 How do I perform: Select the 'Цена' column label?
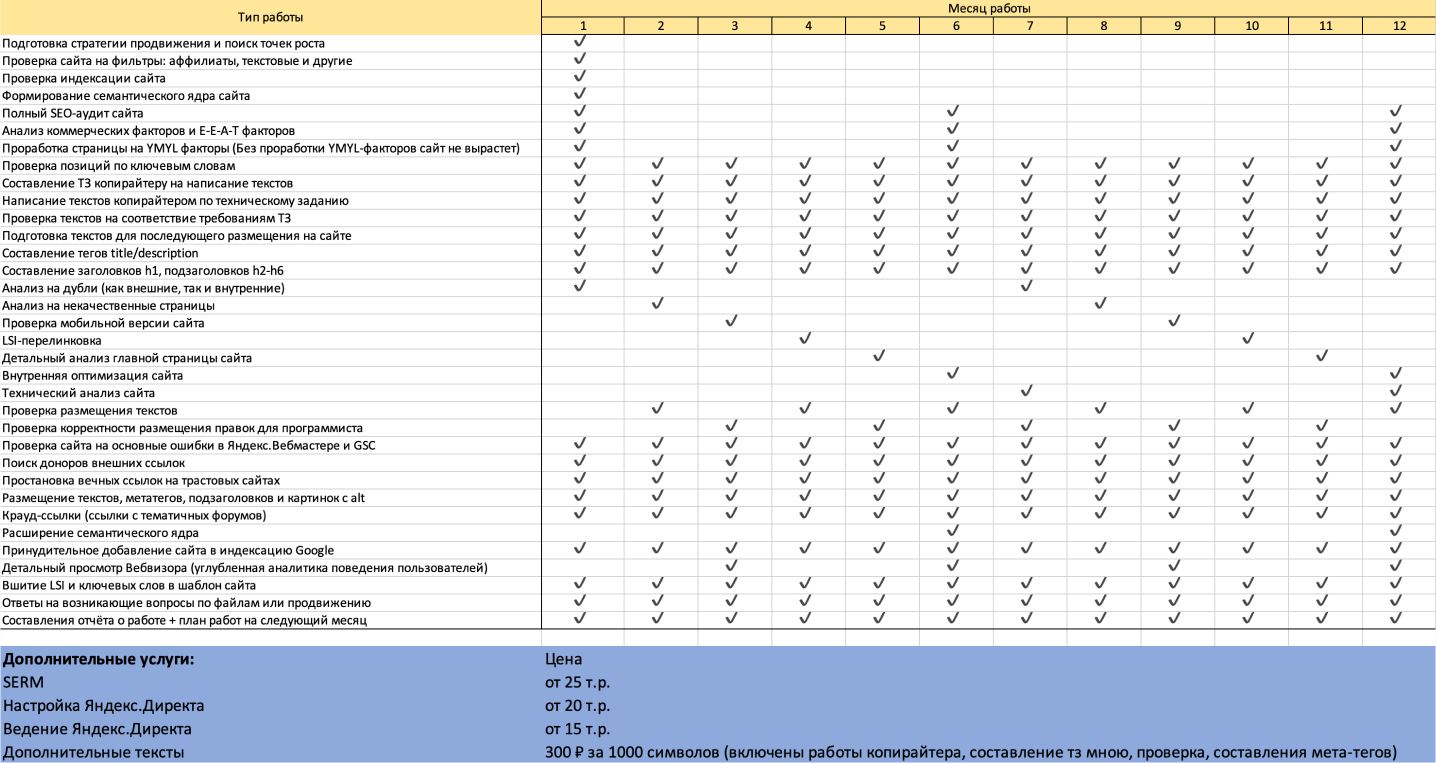click(564, 659)
